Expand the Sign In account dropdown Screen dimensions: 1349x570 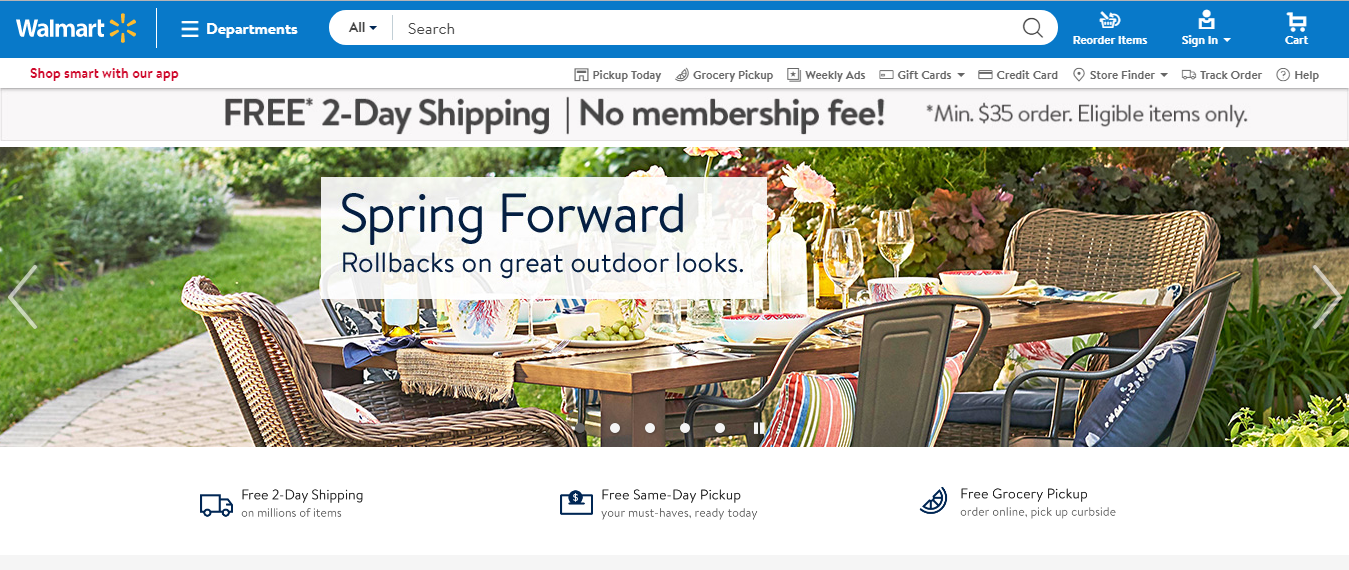pyautogui.click(x=1206, y=28)
